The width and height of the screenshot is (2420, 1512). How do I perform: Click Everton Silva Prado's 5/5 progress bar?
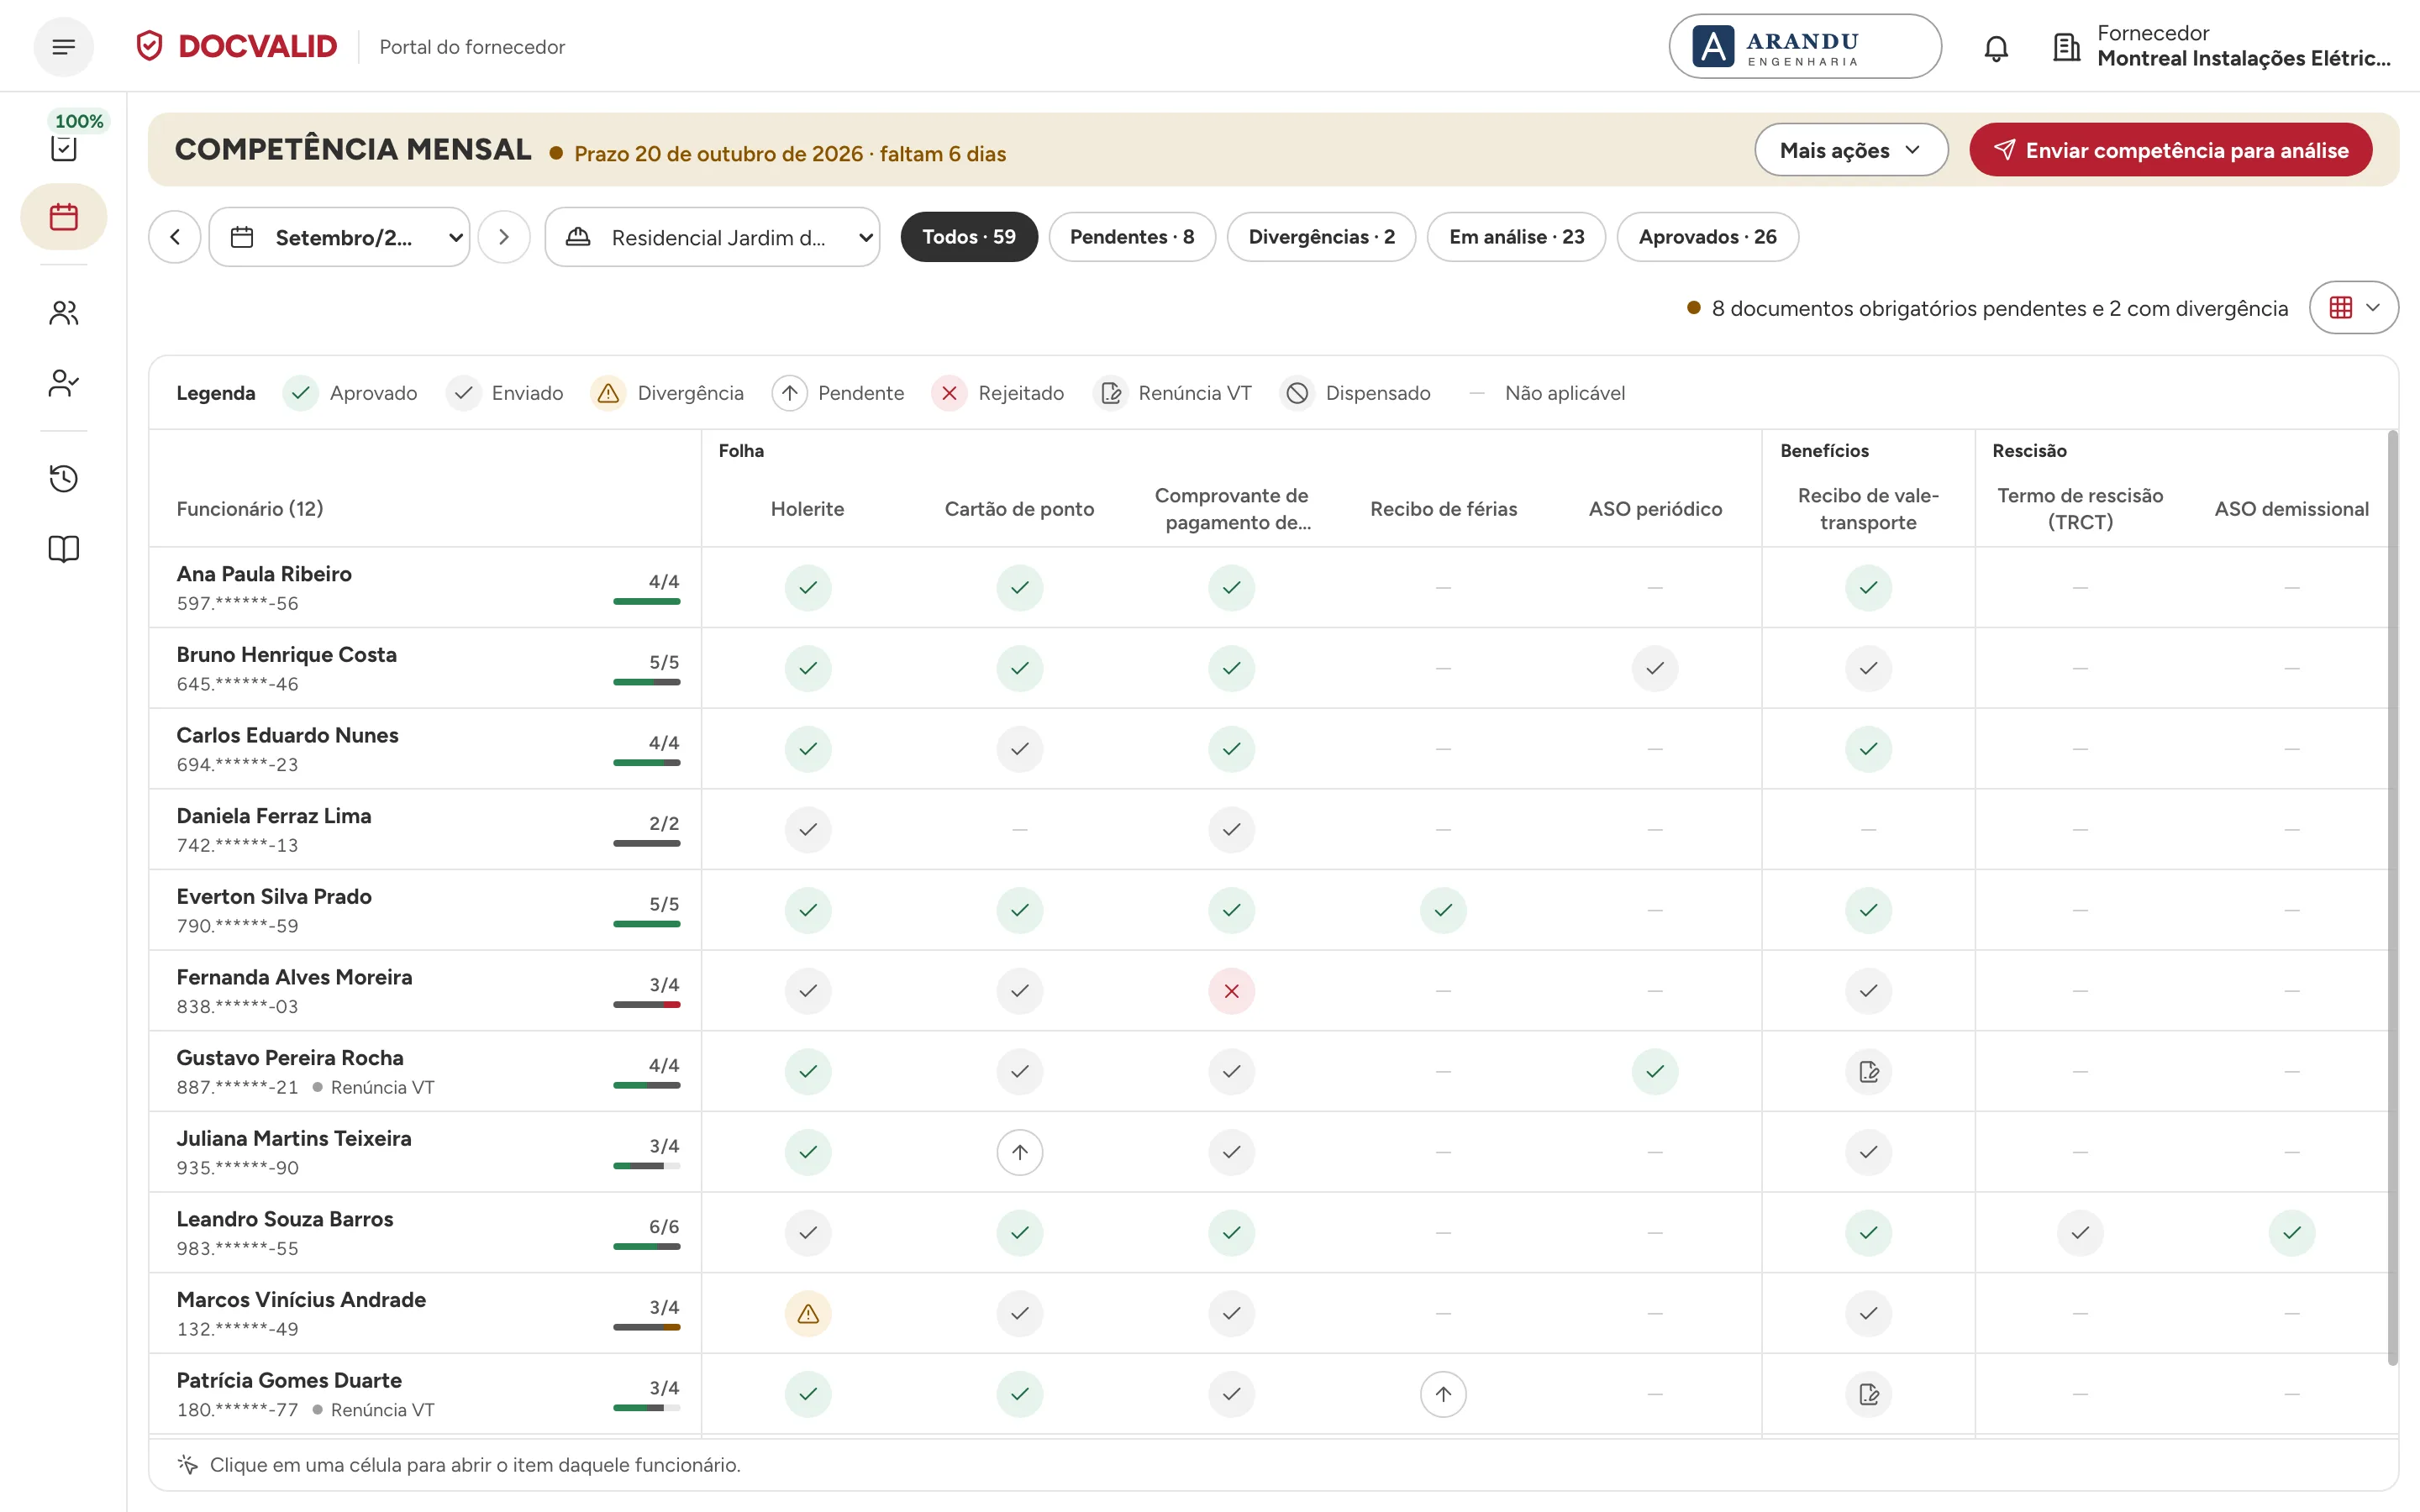click(x=646, y=924)
